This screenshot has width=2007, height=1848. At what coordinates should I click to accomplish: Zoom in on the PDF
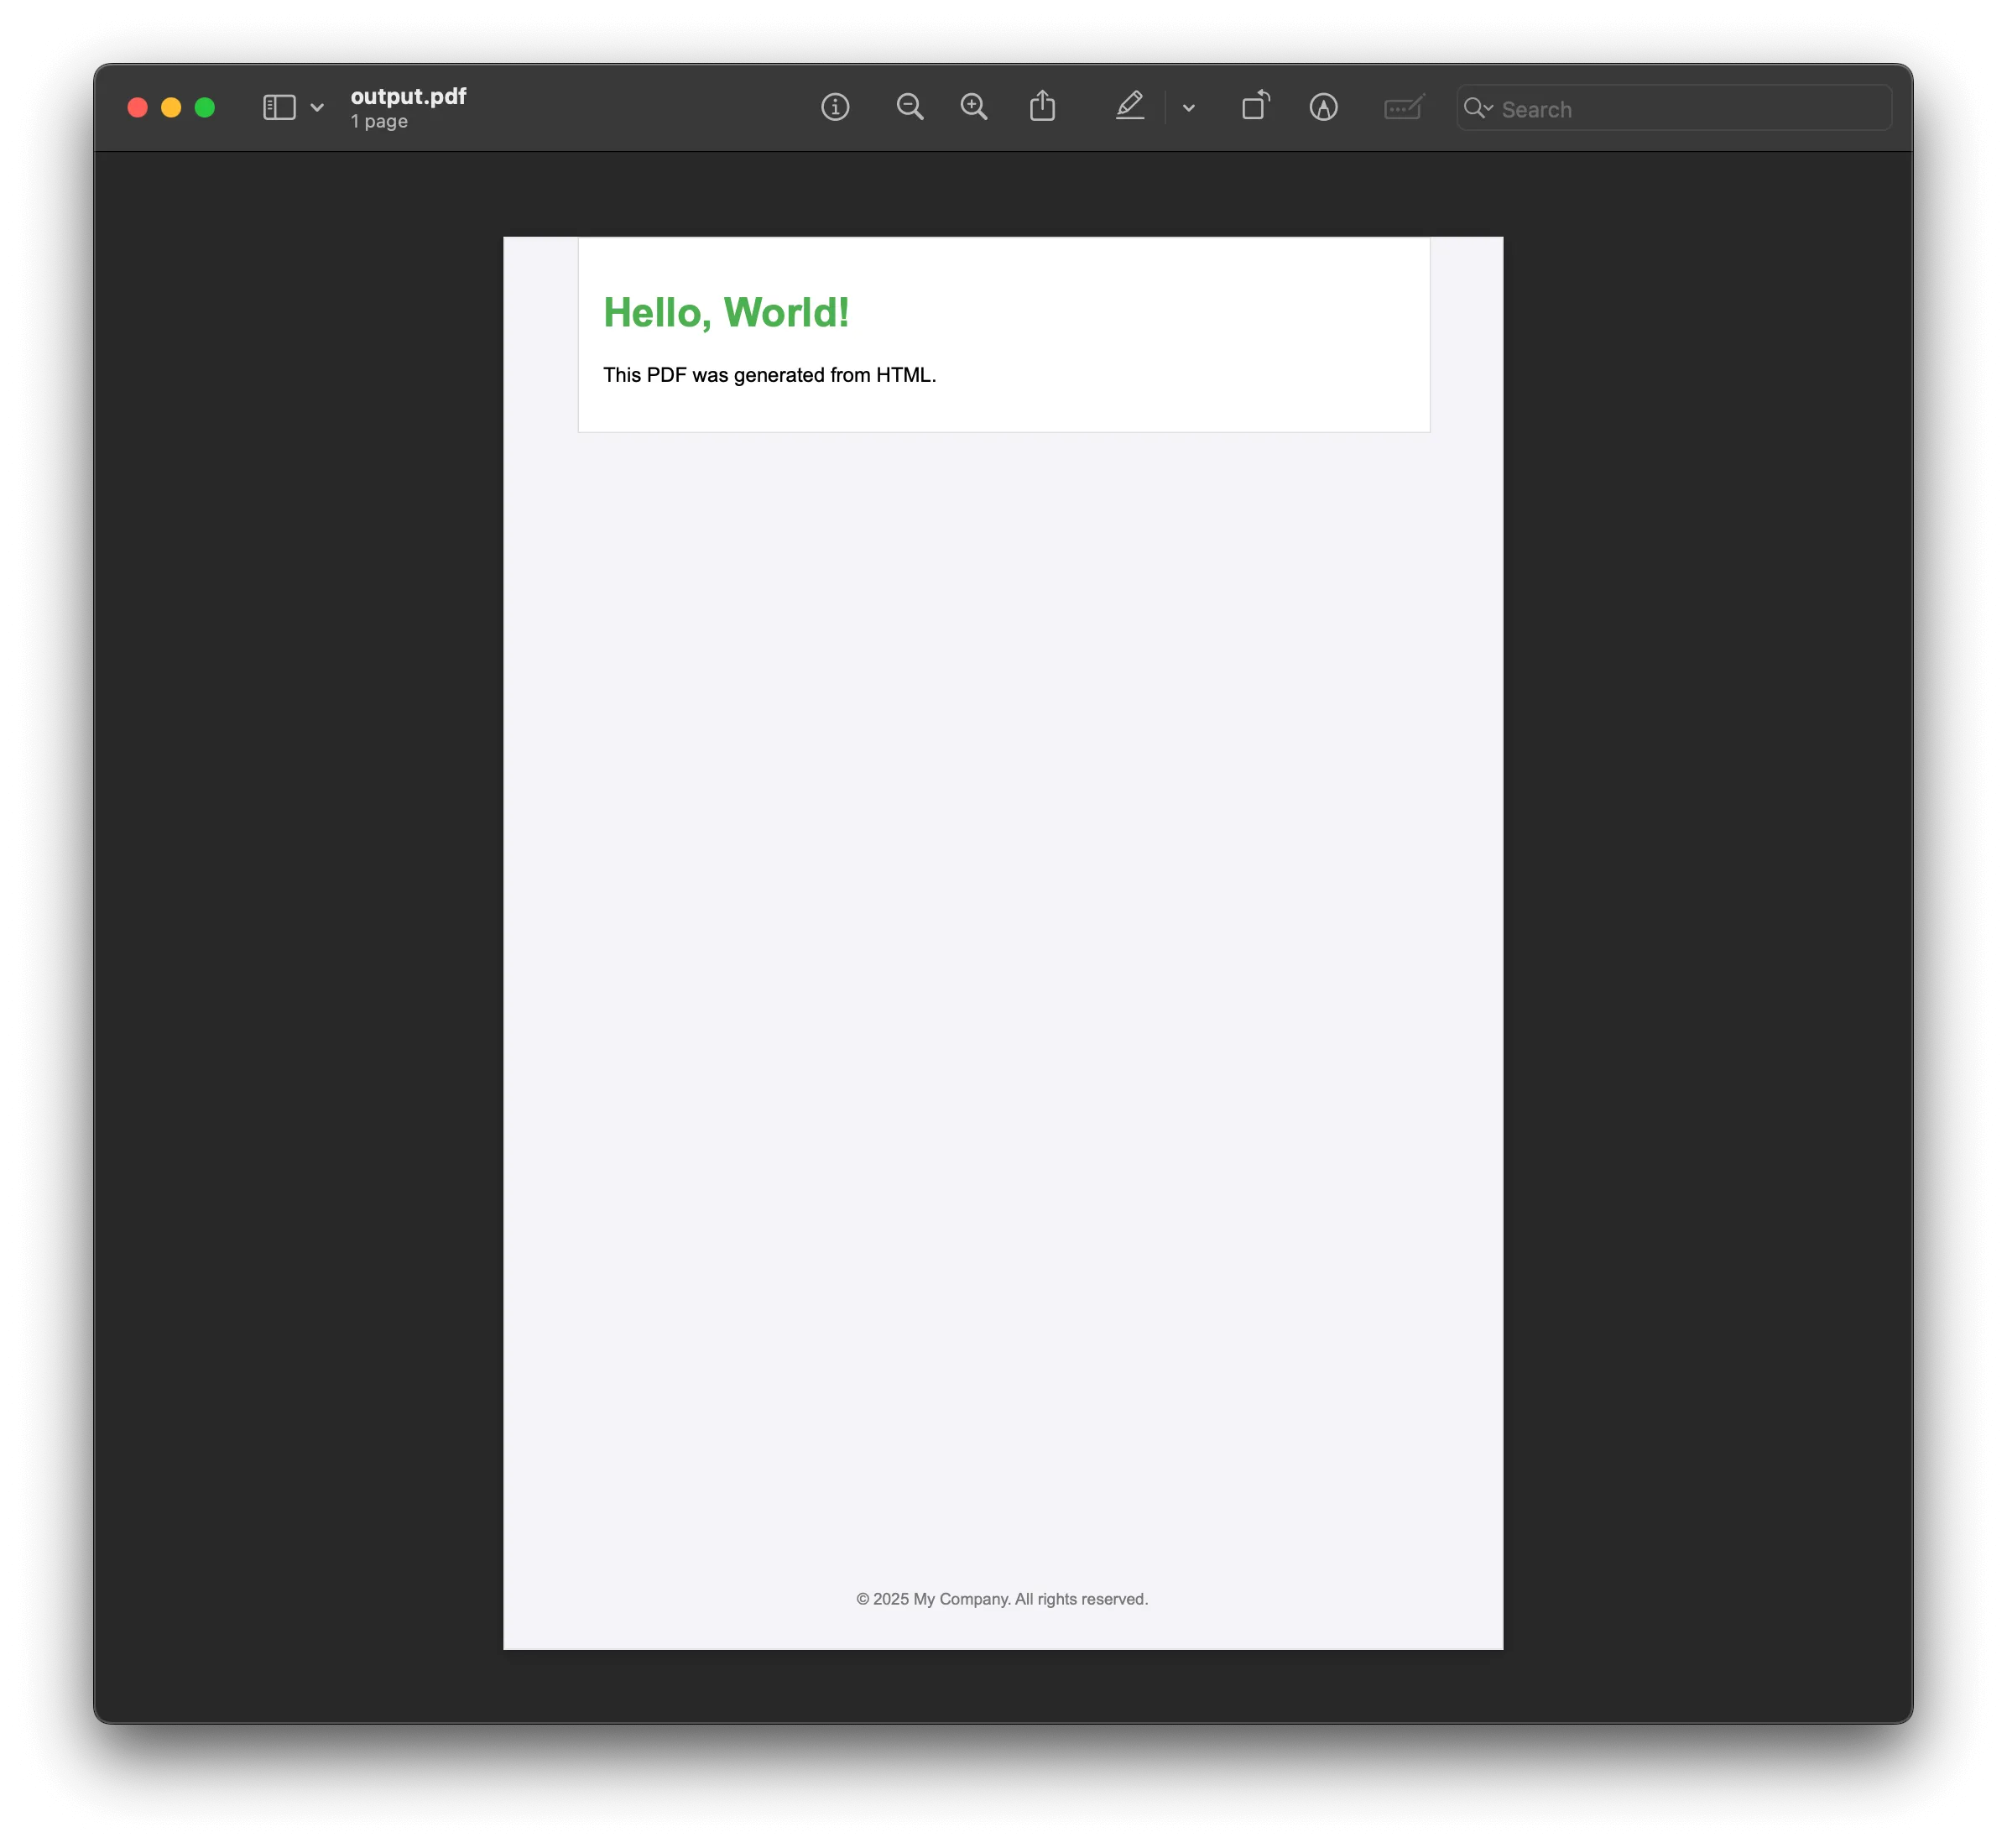(x=975, y=107)
